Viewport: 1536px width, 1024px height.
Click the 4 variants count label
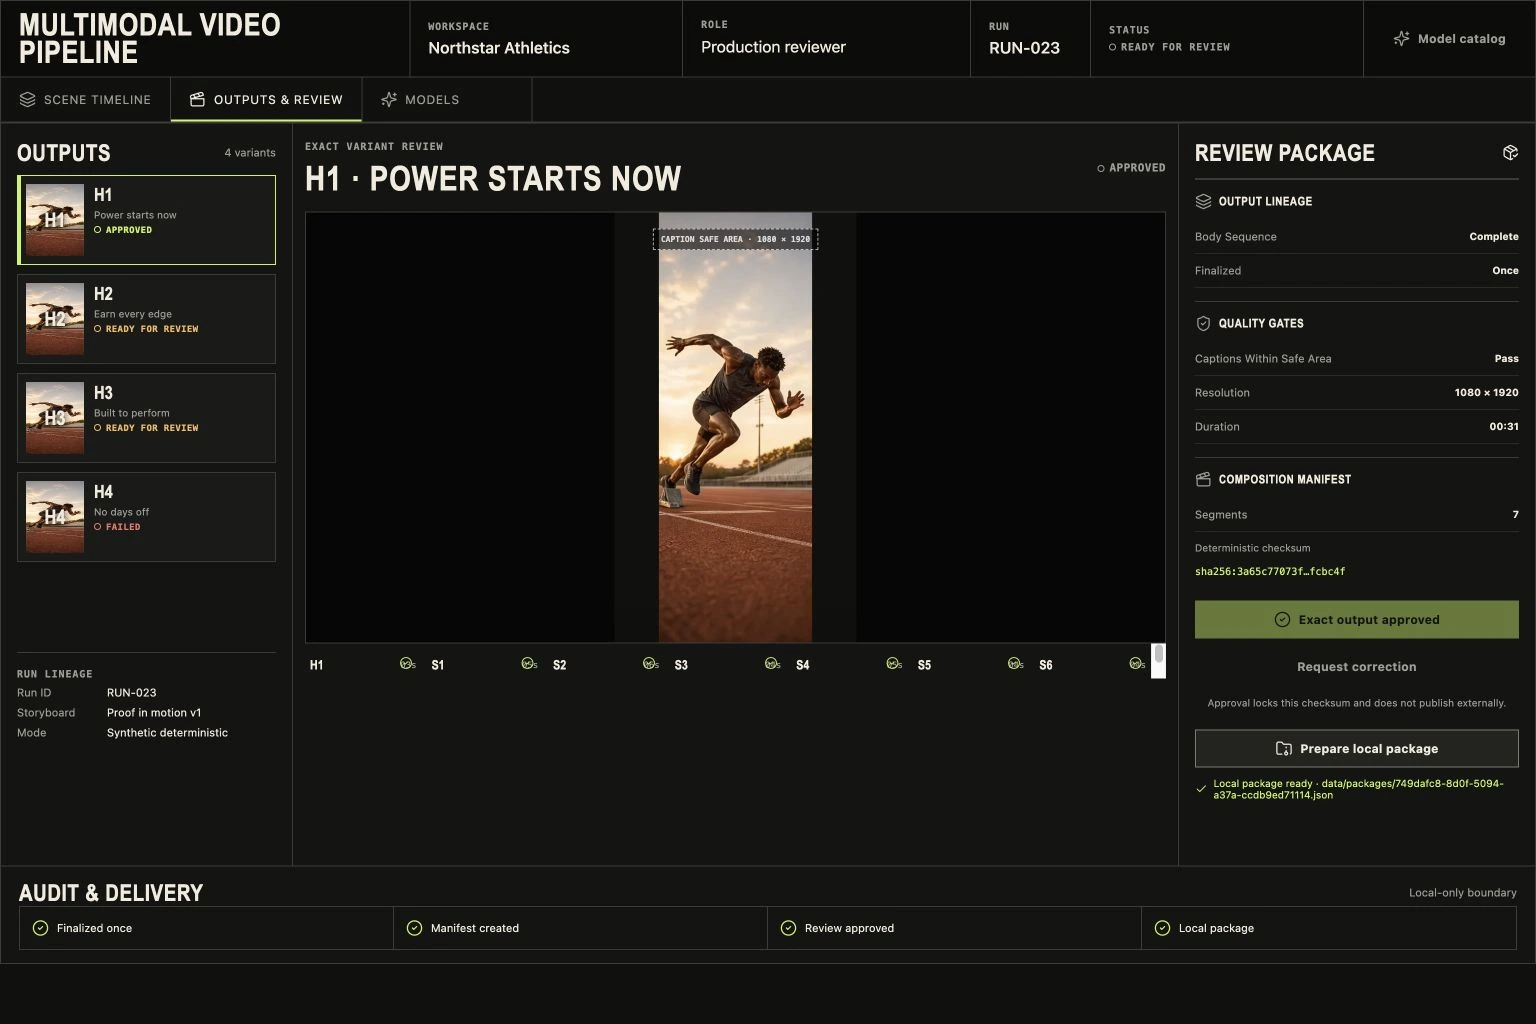(x=250, y=153)
